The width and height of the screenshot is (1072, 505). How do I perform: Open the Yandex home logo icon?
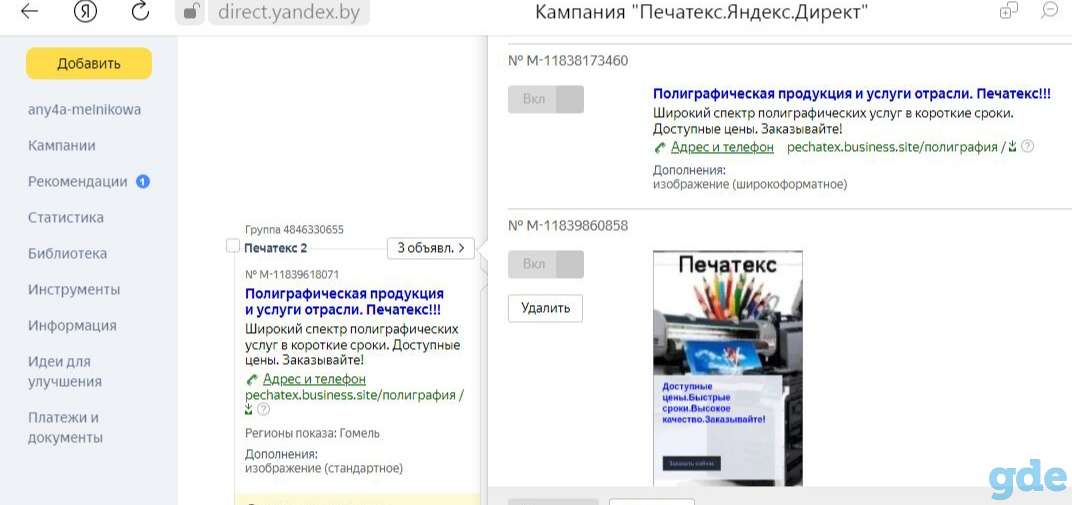coord(85,12)
